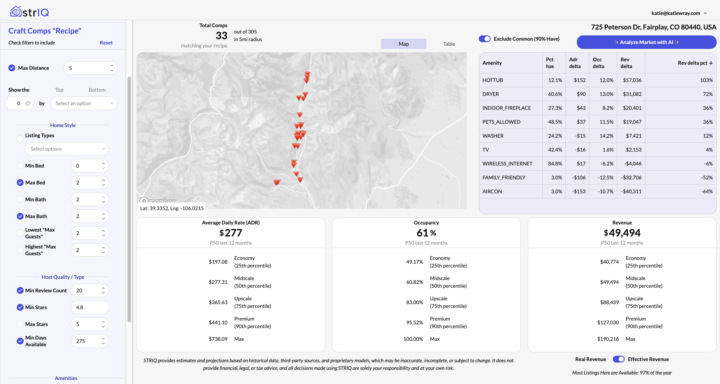Image resolution: width=720 pixels, height=384 pixels.
Task: Toggle the Max Distance checkbox
Action: pos(11,68)
